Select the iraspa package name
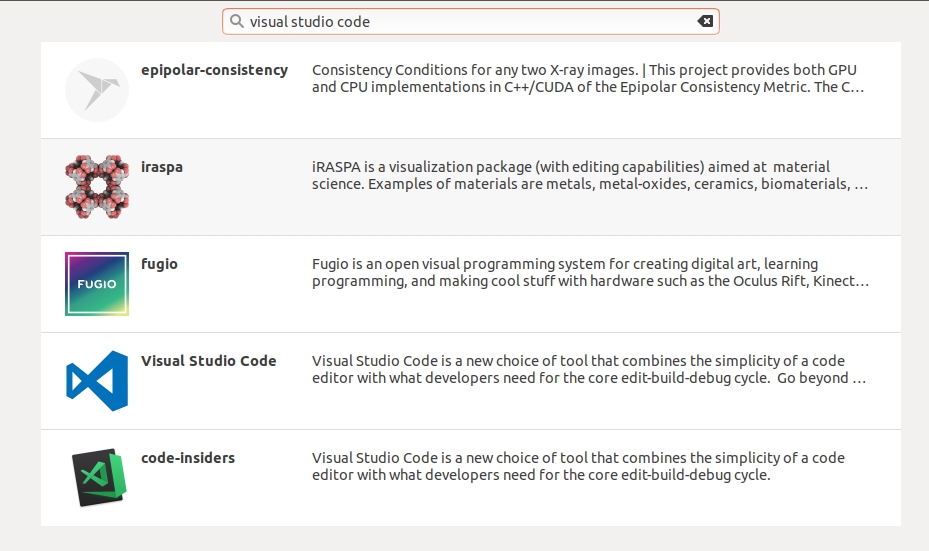The height and width of the screenshot is (551, 929). pyautogui.click(x=162, y=167)
